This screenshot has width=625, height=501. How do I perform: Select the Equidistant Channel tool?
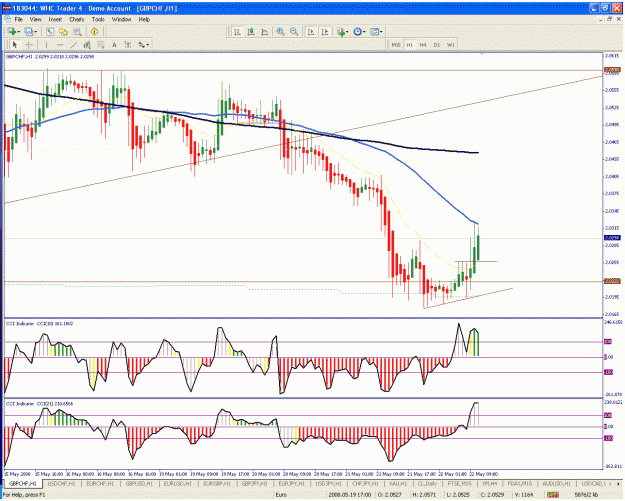[87, 45]
